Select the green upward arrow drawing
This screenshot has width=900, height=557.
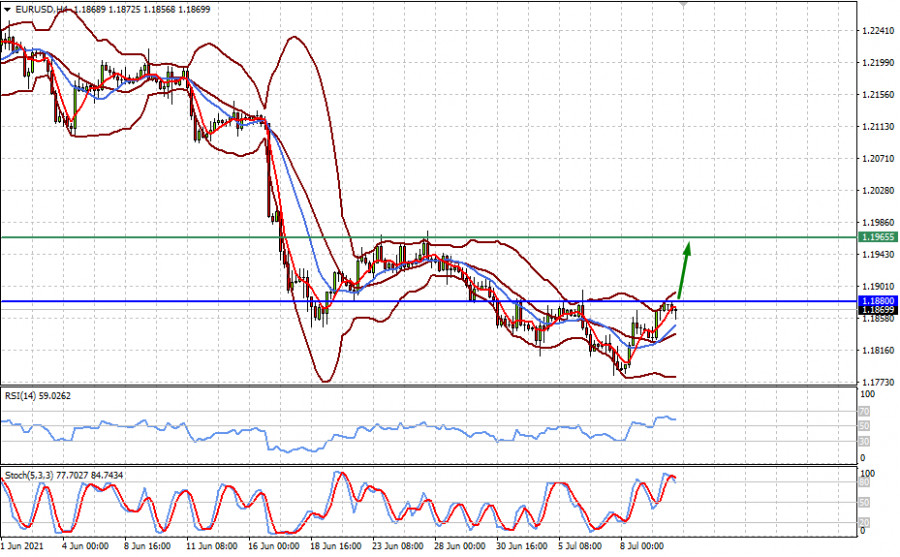point(683,268)
